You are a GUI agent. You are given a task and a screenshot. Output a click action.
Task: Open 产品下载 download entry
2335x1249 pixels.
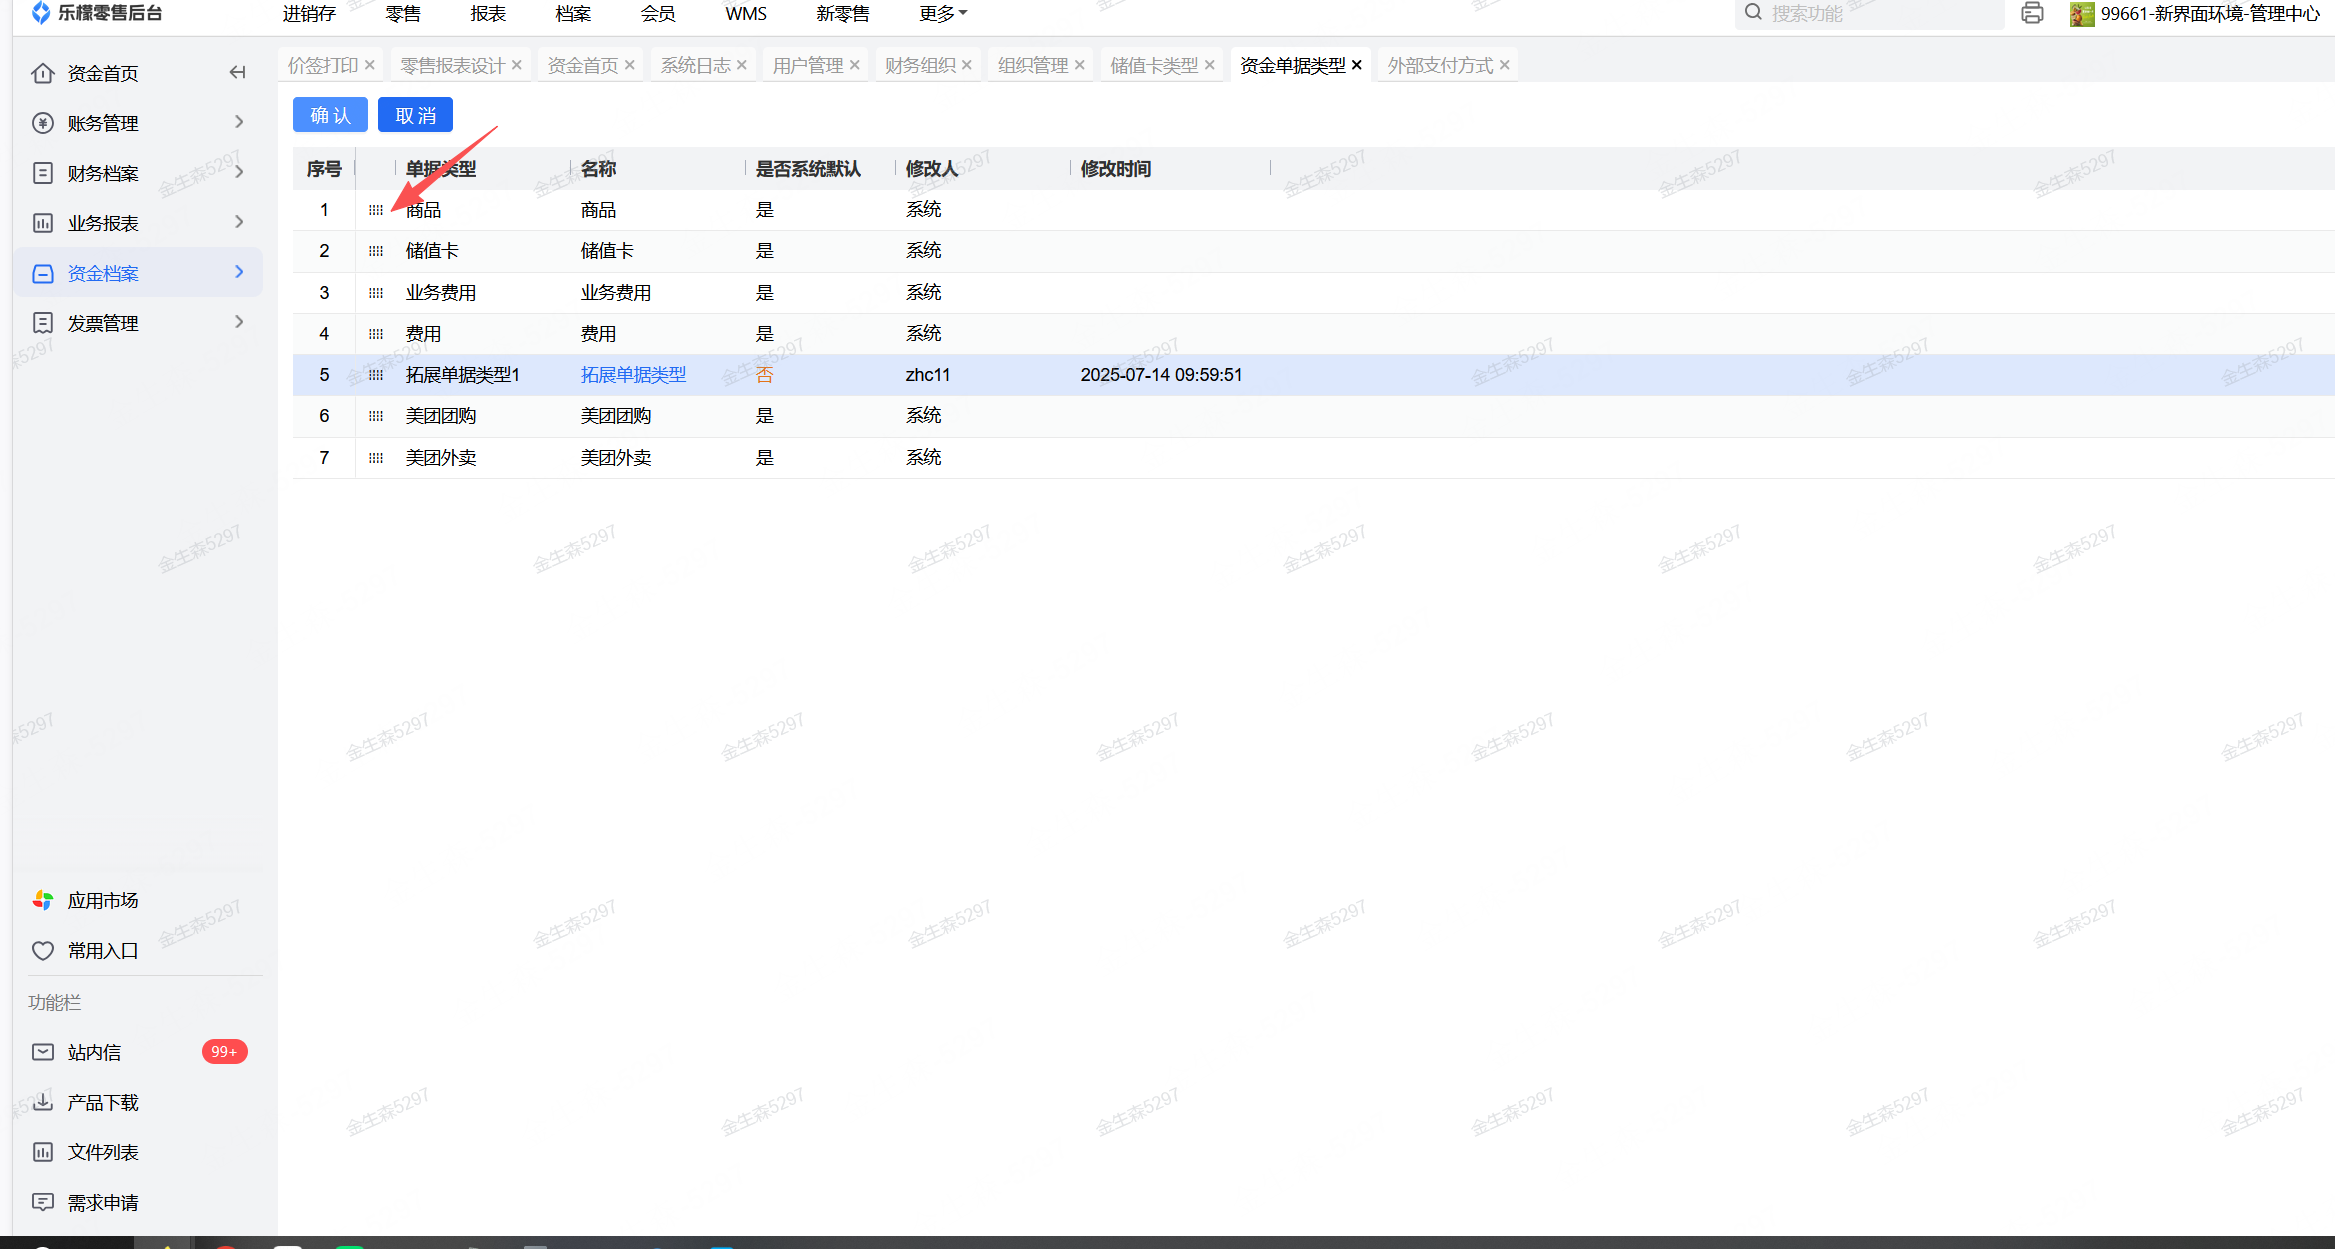point(102,1102)
